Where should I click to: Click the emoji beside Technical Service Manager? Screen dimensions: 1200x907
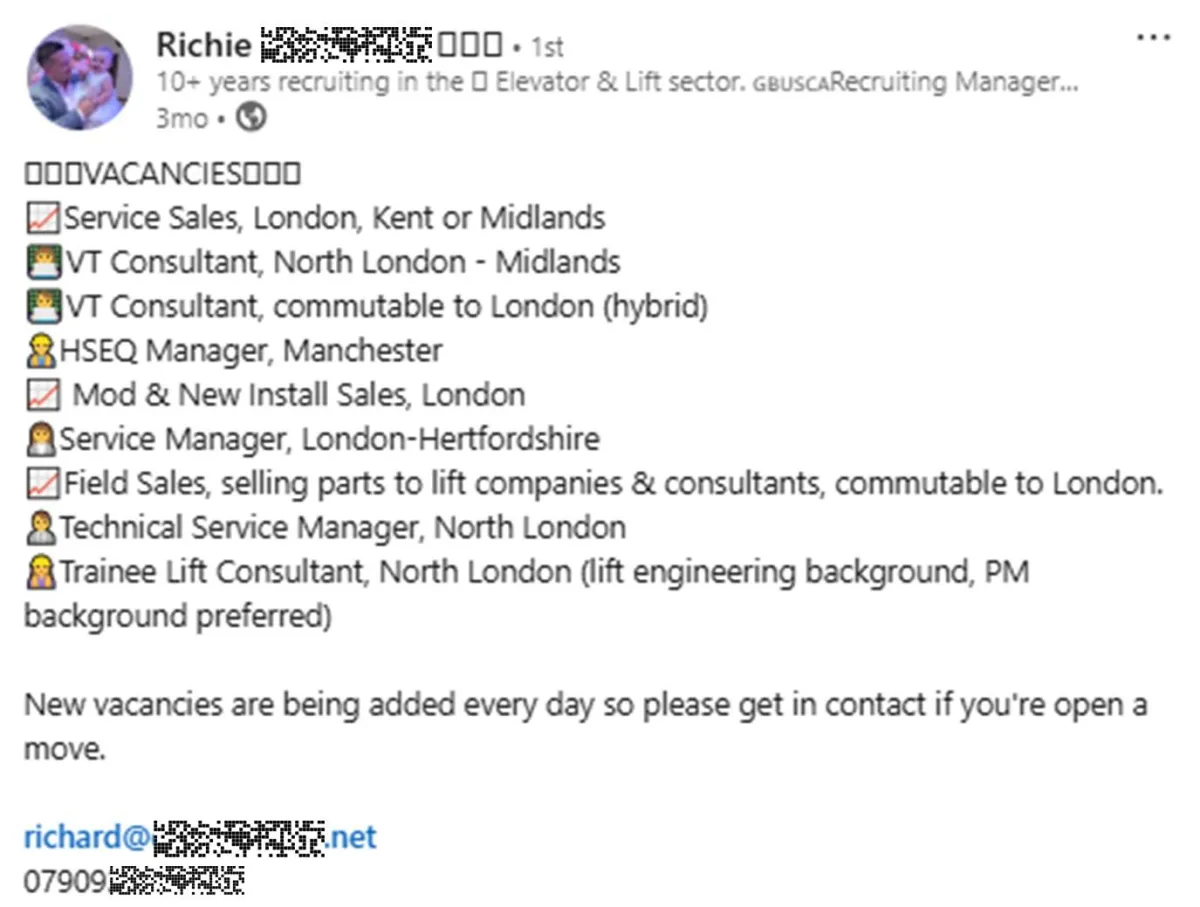(x=42, y=527)
